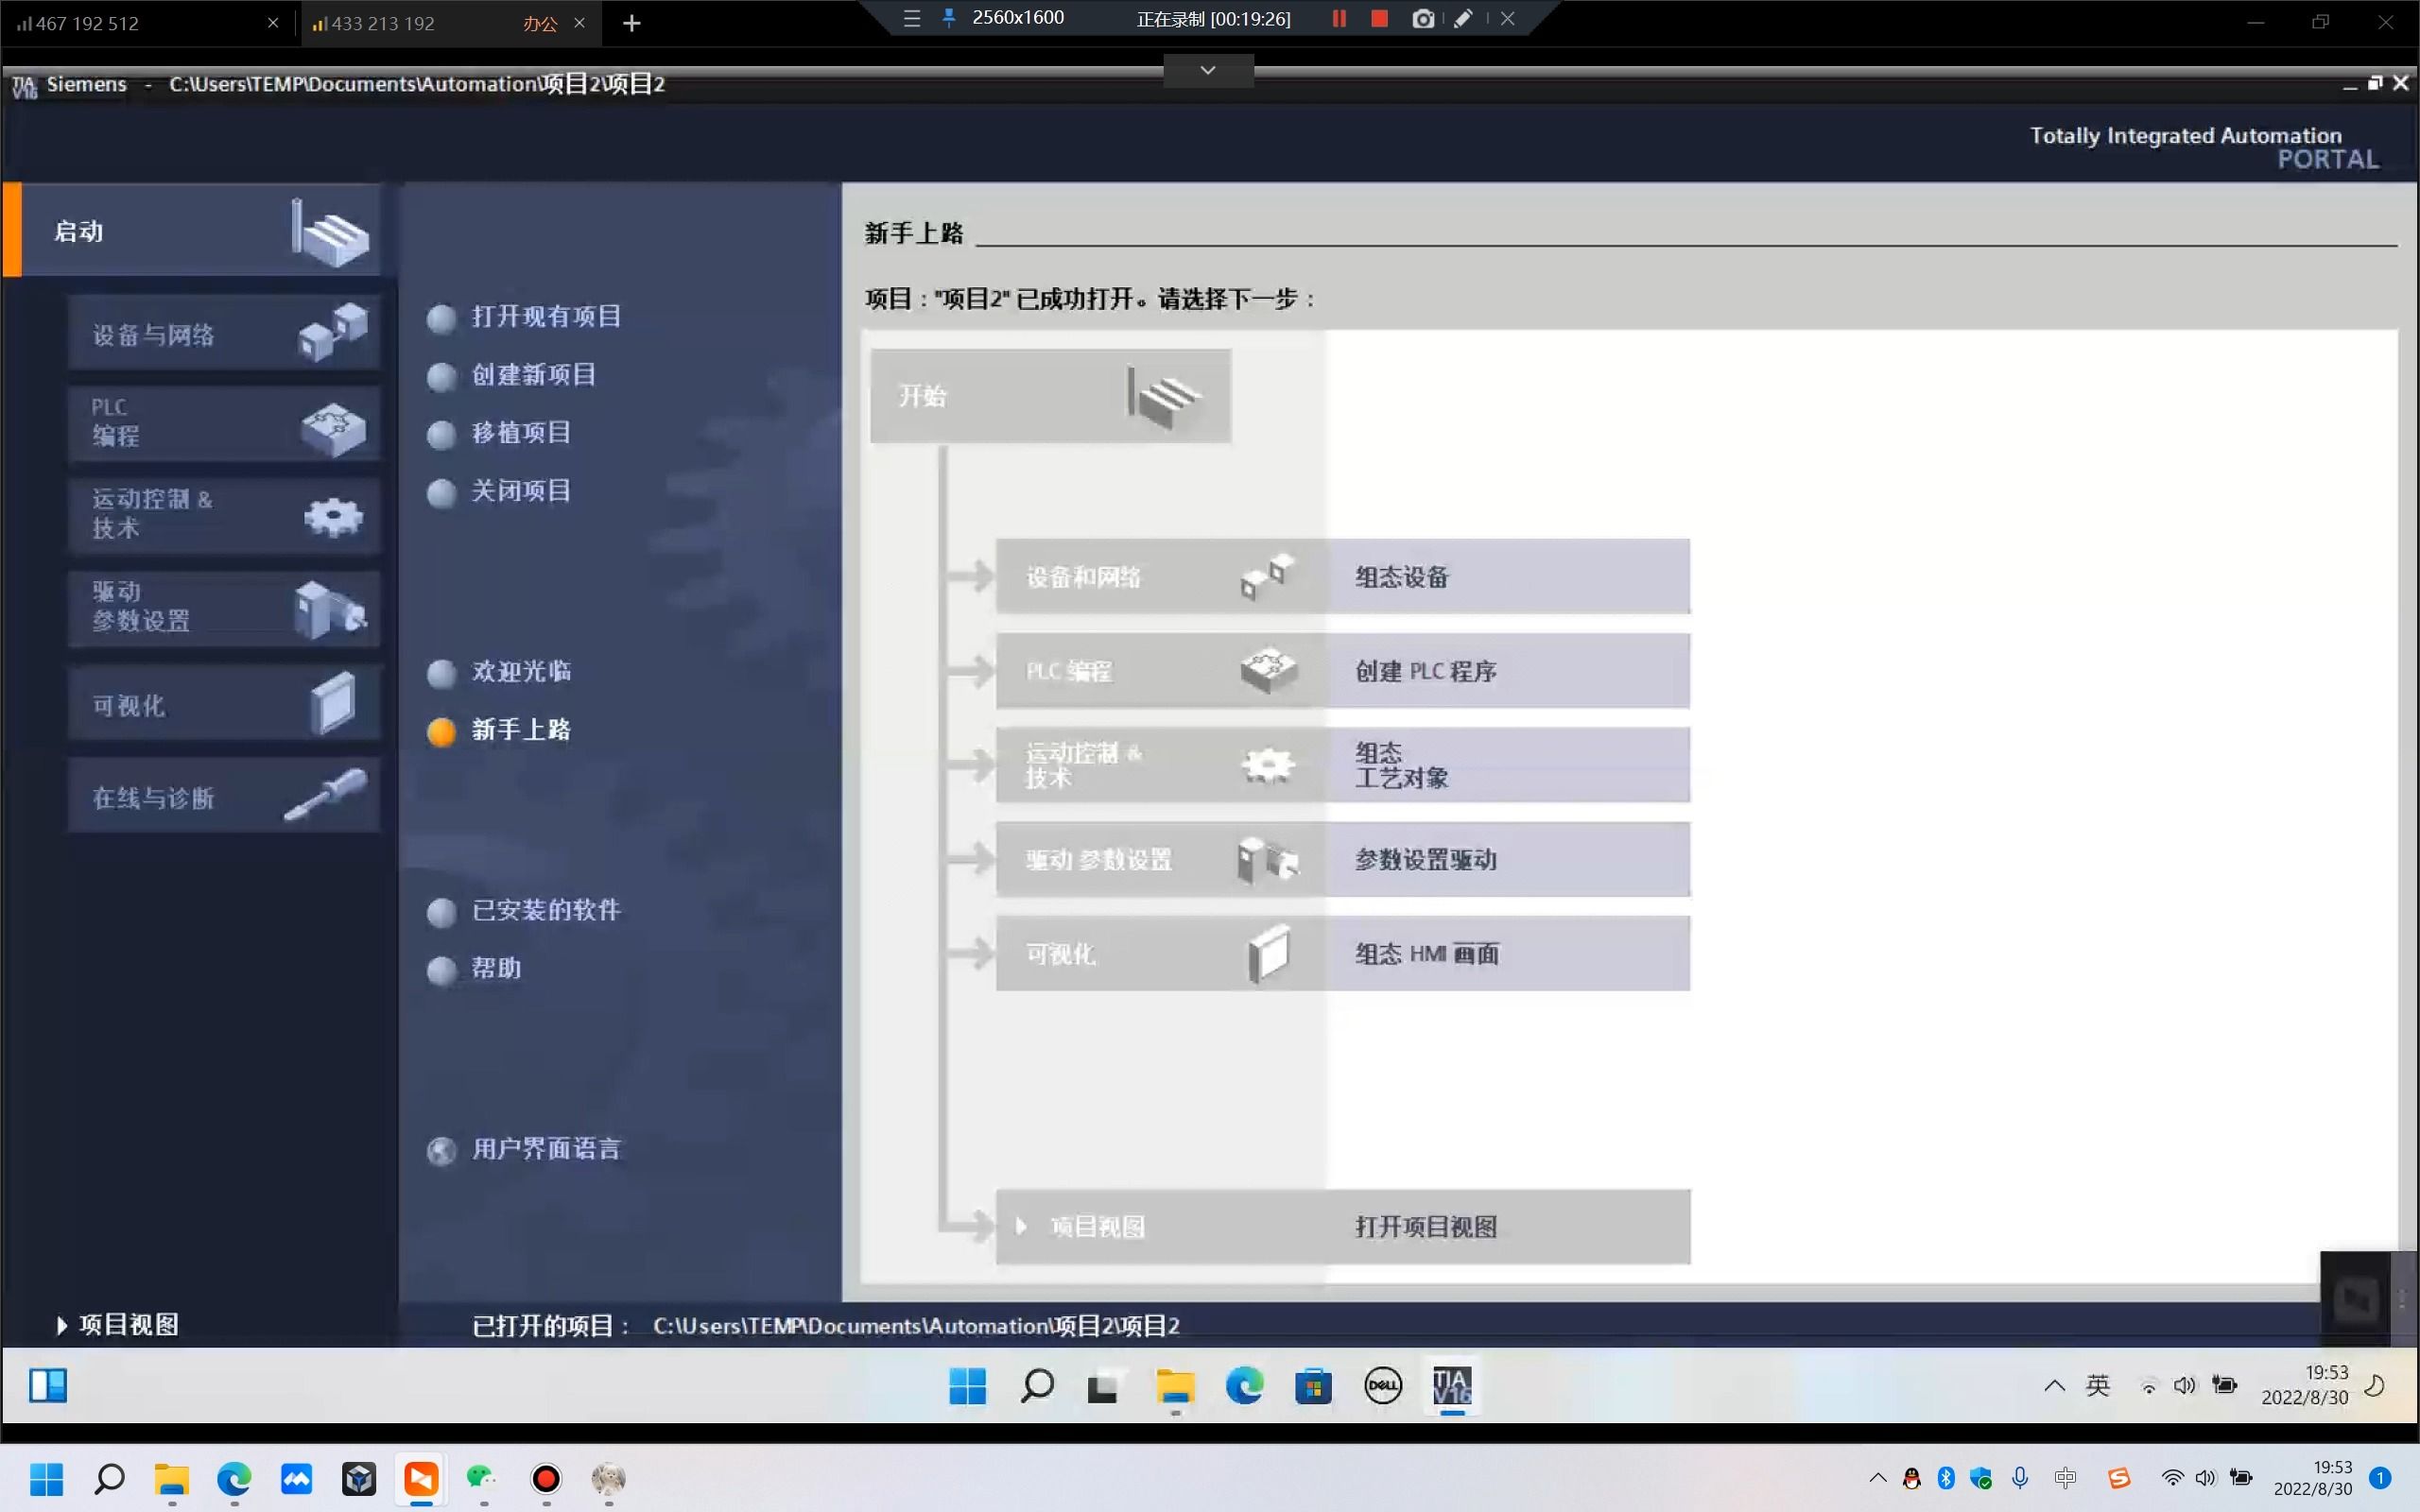Select the 欢迎光临 option bullet
The width and height of the screenshot is (2420, 1512).
tap(442, 673)
